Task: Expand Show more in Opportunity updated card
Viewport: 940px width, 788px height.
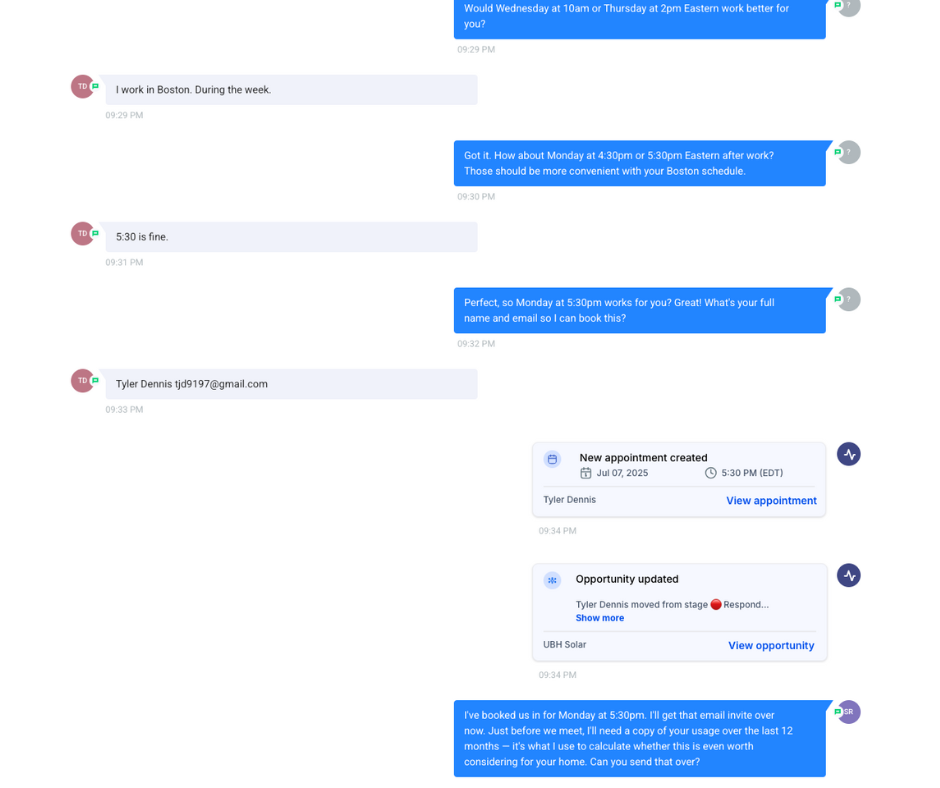Action: (x=599, y=618)
